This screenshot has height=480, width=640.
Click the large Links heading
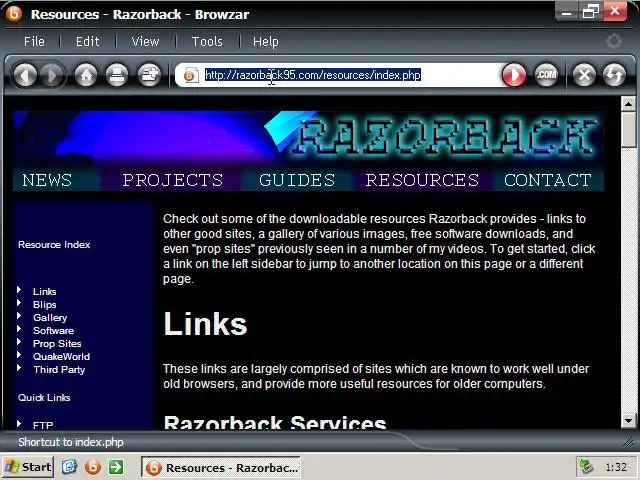pos(205,324)
